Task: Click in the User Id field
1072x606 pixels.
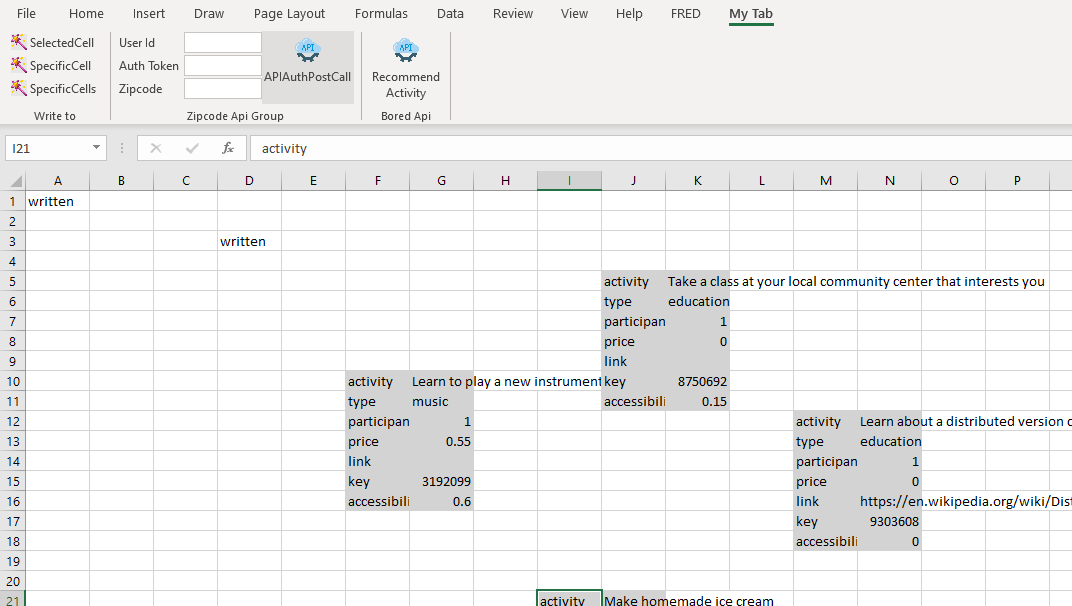Action: (223, 42)
